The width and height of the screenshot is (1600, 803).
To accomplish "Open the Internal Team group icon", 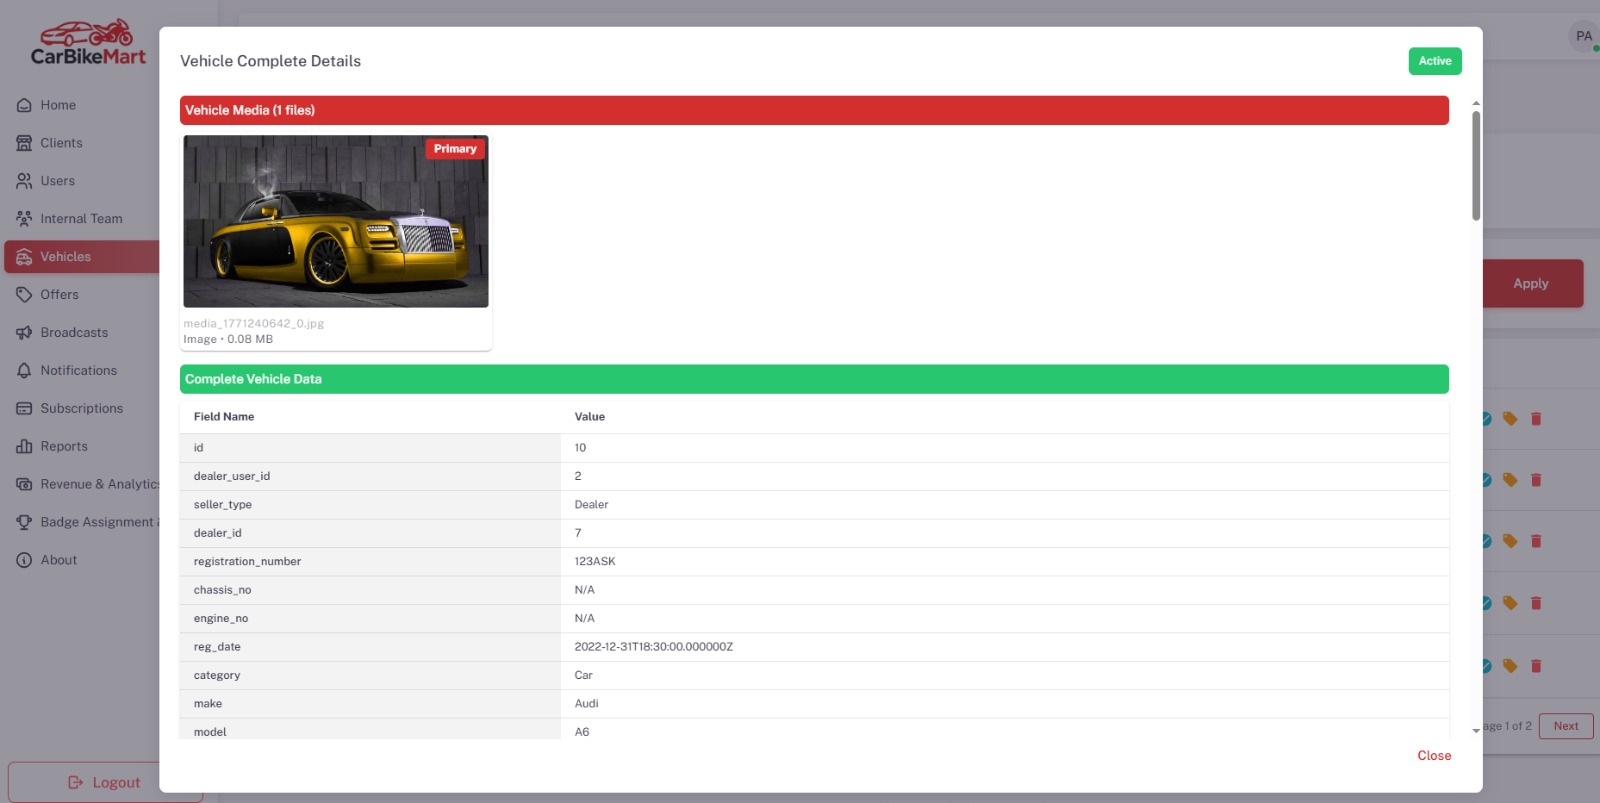I will [x=24, y=219].
